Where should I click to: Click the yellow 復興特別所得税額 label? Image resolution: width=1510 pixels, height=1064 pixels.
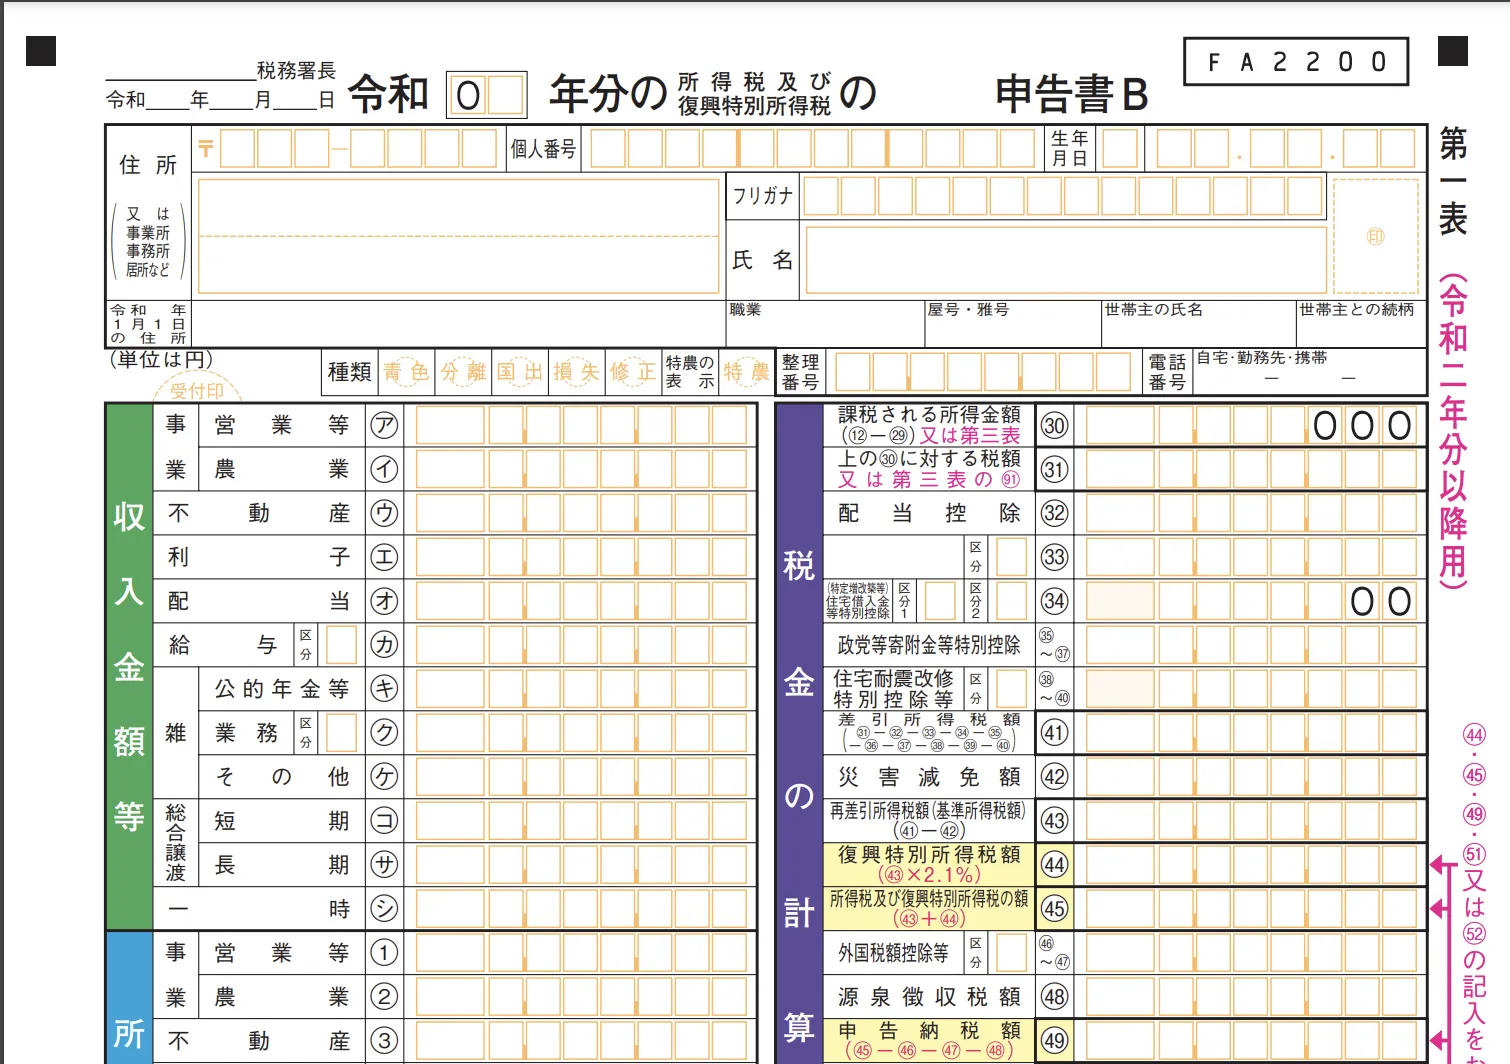coord(929,864)
